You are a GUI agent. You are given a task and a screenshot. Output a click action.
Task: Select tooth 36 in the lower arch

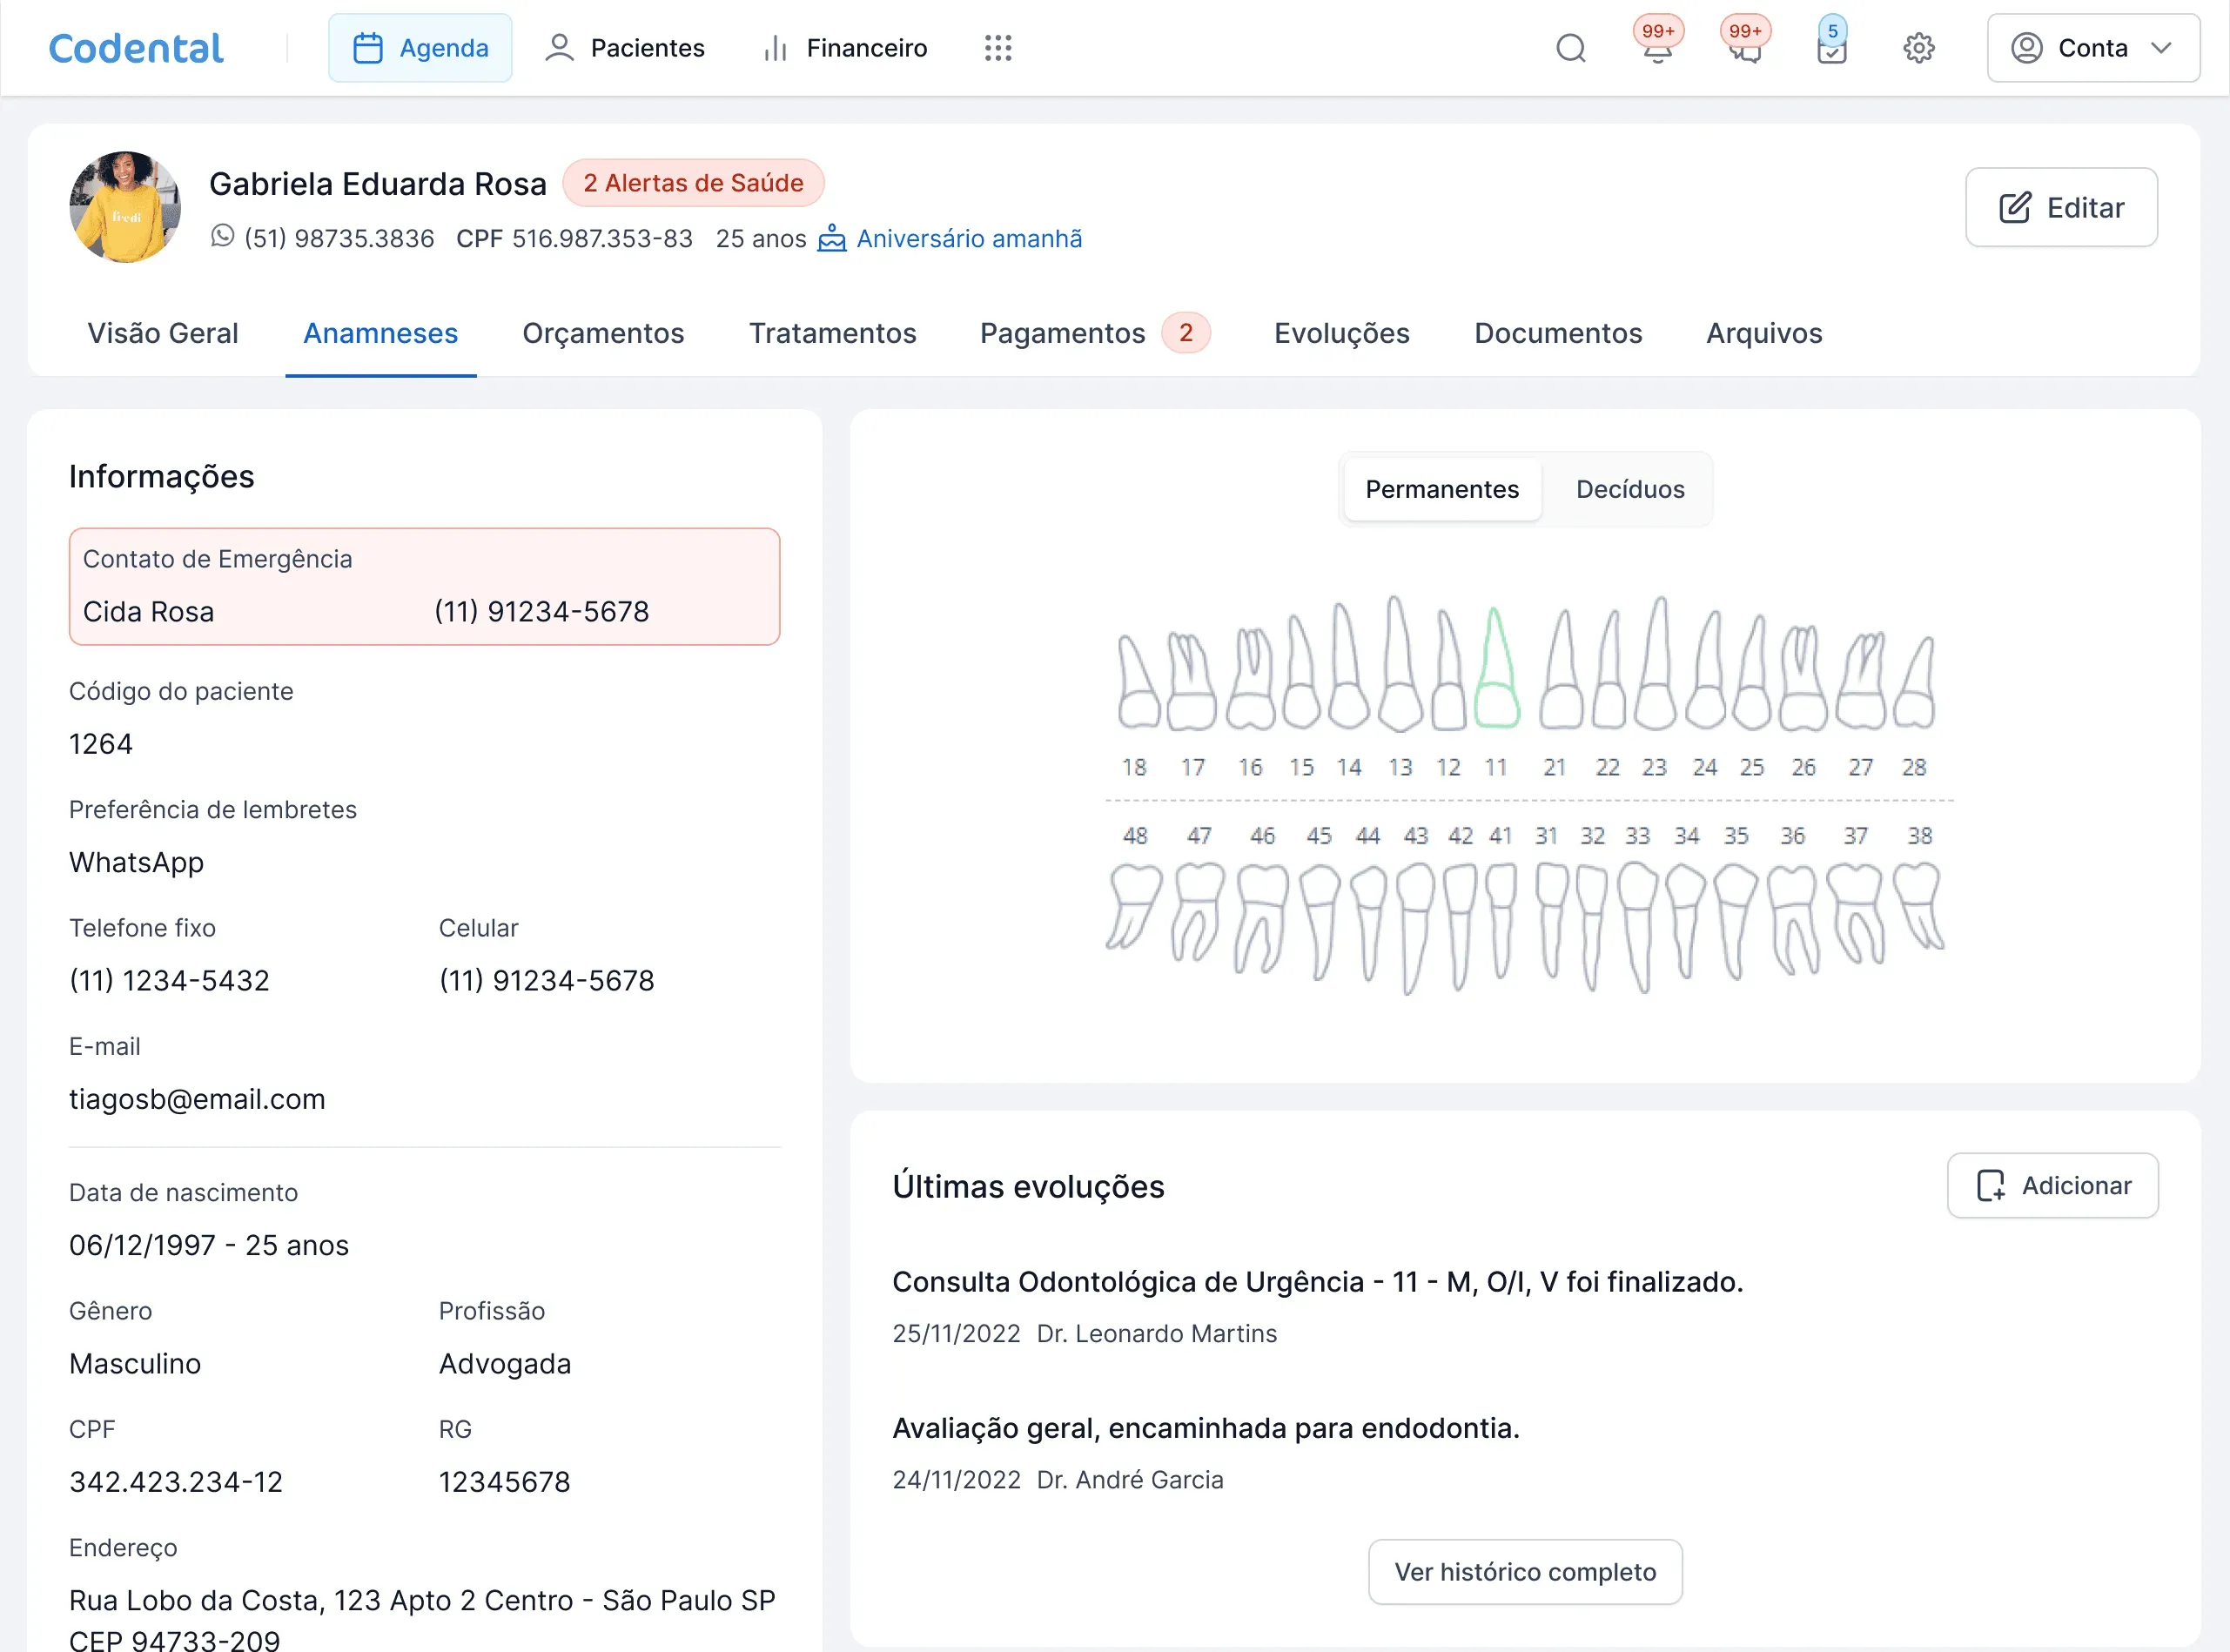(x=1793, y=918)
